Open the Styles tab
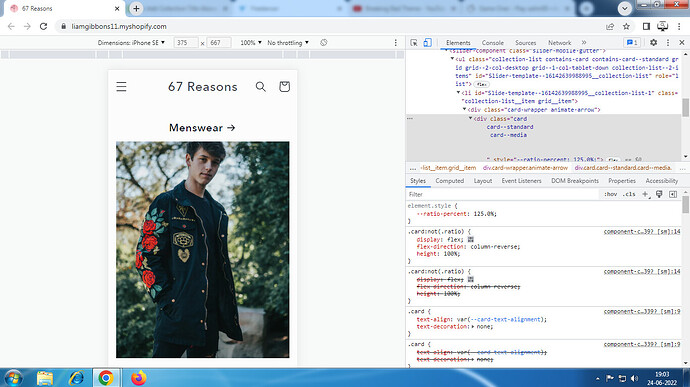This screenshot has width=690, height=387. click(x=418, y=181)
